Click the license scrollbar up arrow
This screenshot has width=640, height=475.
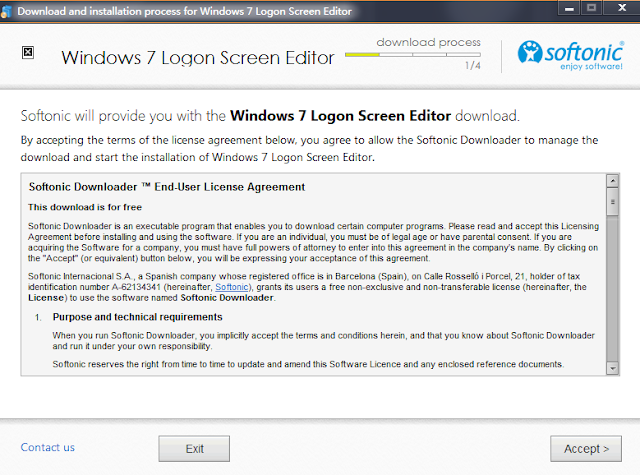point(613,180)
